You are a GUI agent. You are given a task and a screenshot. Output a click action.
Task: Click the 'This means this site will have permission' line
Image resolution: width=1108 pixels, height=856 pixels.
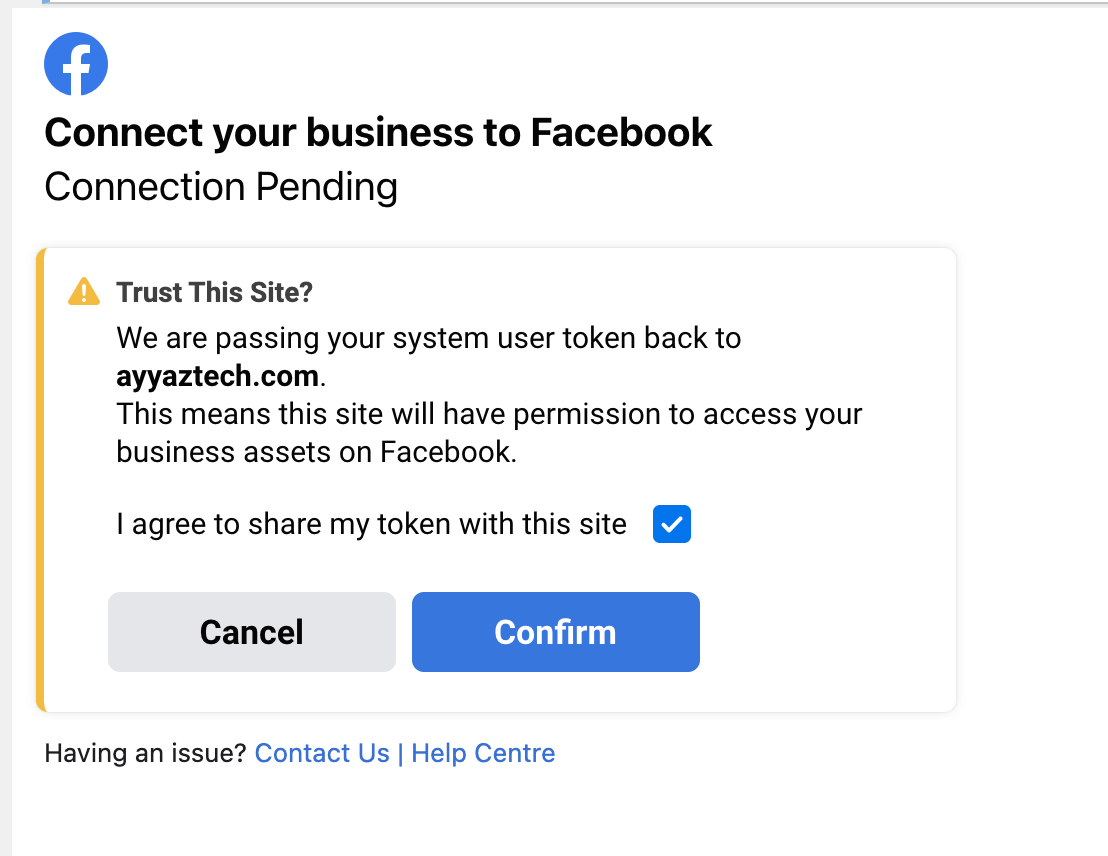click(489, 413)
